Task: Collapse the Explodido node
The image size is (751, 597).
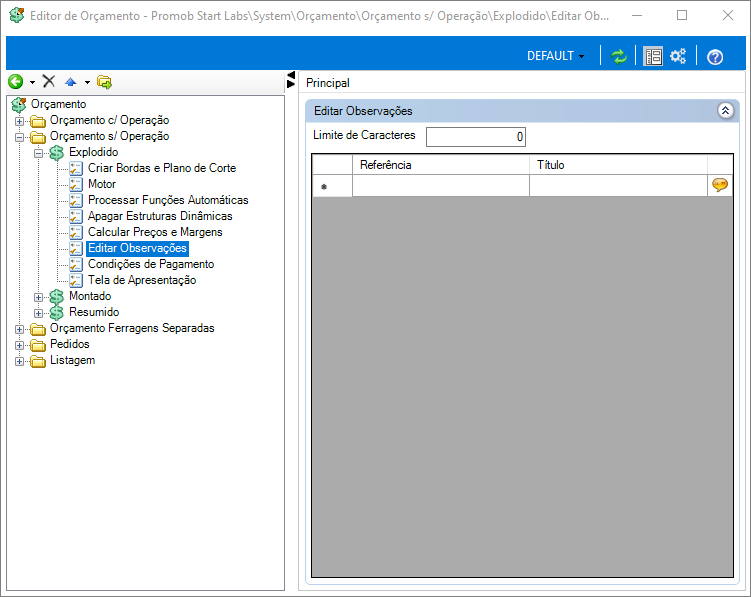Action: pos(38,154)
